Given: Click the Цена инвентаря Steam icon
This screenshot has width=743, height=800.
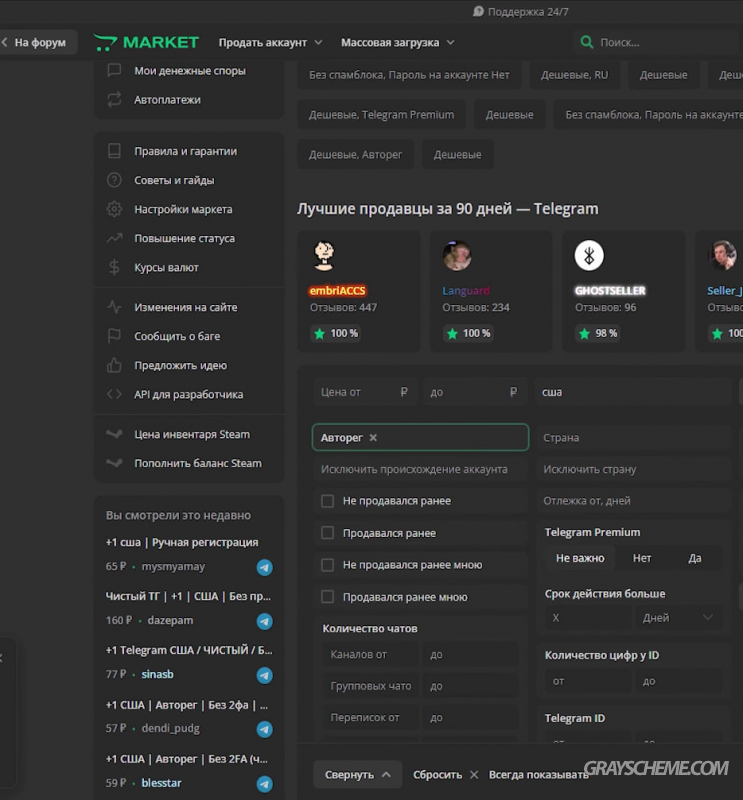Looking at the screenshot, I should point(114,434).
